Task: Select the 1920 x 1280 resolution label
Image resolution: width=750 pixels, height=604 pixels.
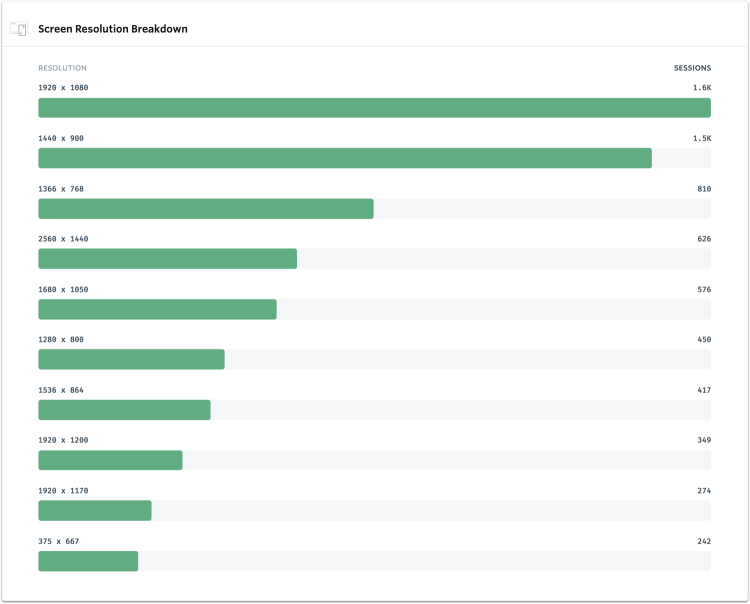Action: point(63,440)
